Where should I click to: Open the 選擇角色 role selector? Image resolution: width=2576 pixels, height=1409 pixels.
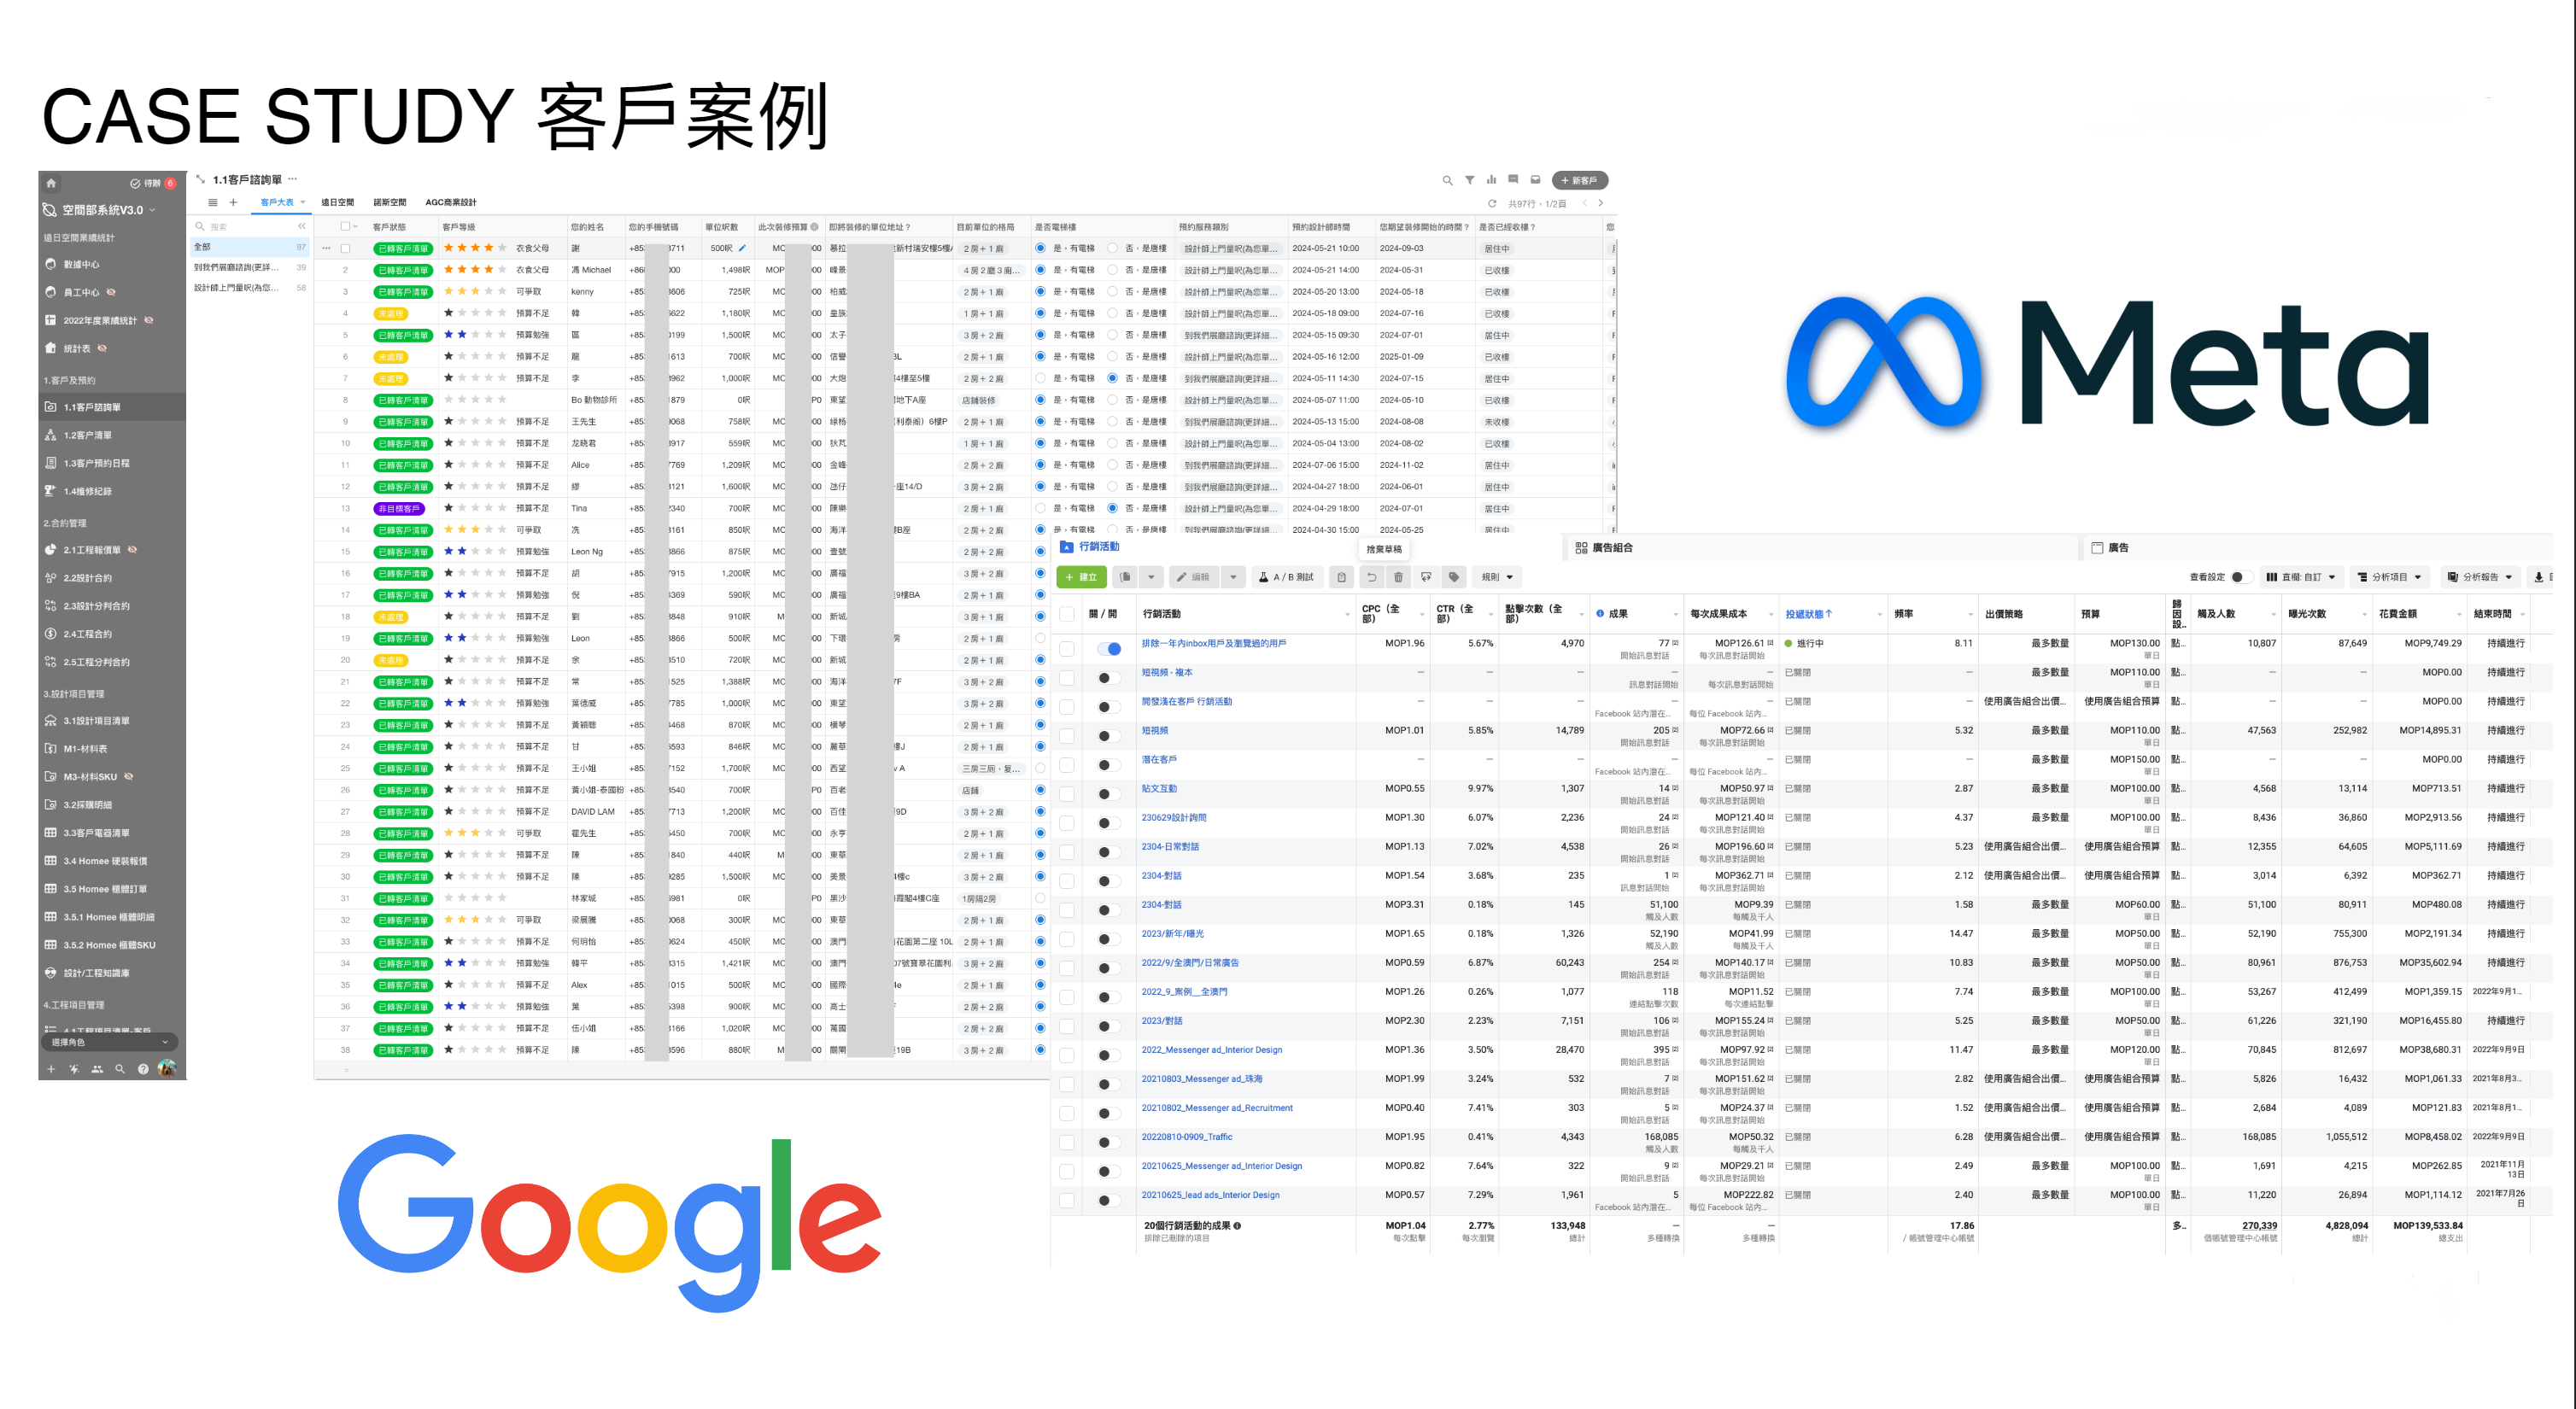pos(110,1042)
